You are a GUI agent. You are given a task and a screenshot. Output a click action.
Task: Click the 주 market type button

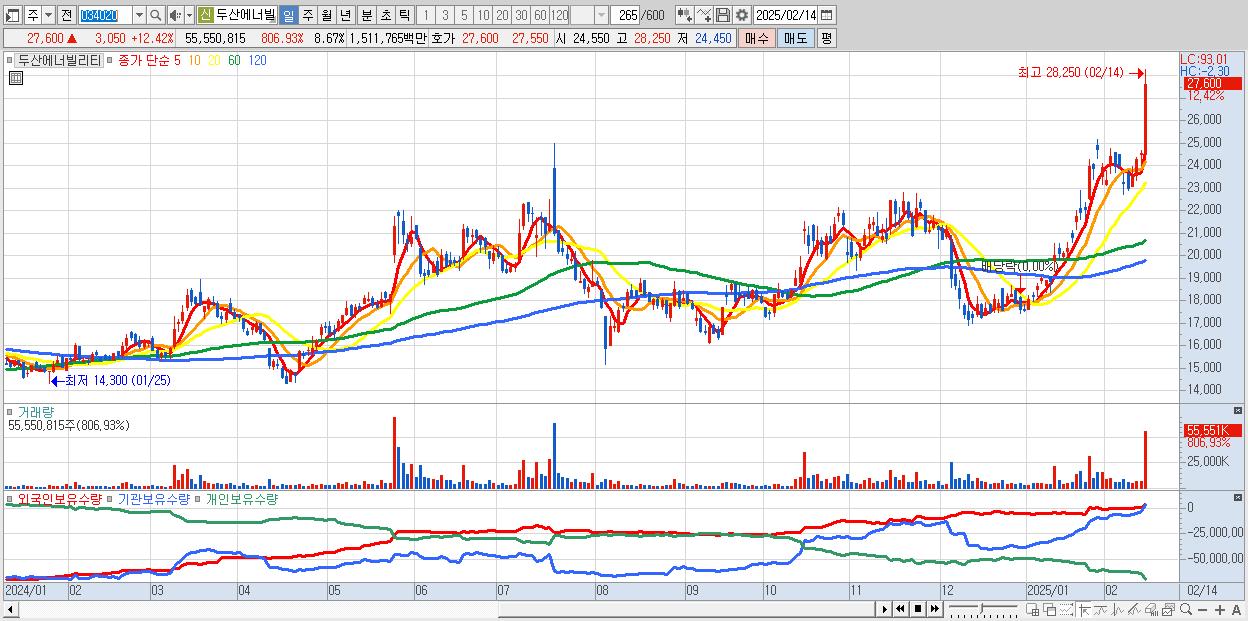coord(33,15)
